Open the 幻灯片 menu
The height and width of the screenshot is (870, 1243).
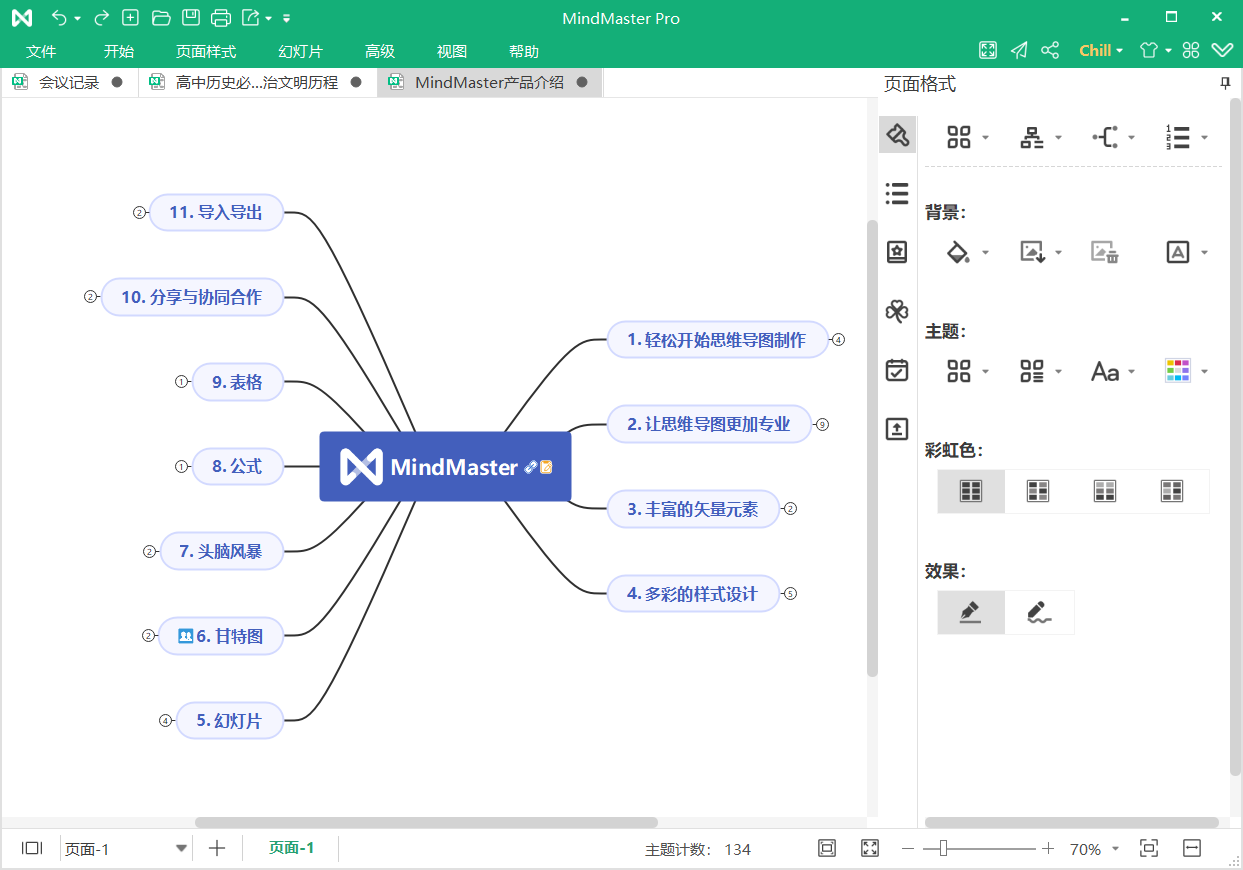pyautogui.click(x=300, y=52)
